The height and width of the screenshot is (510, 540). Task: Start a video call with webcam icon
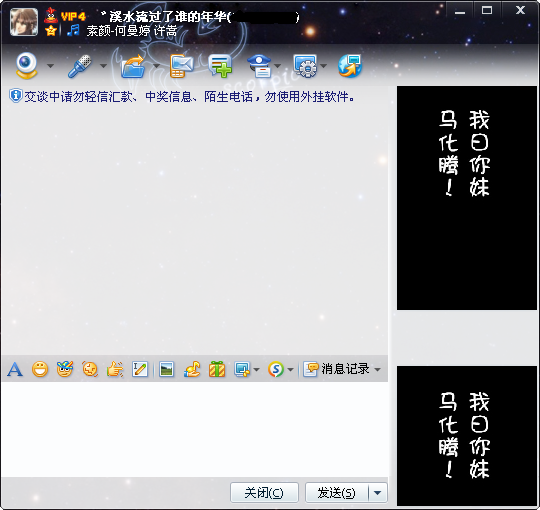[27, 65]
